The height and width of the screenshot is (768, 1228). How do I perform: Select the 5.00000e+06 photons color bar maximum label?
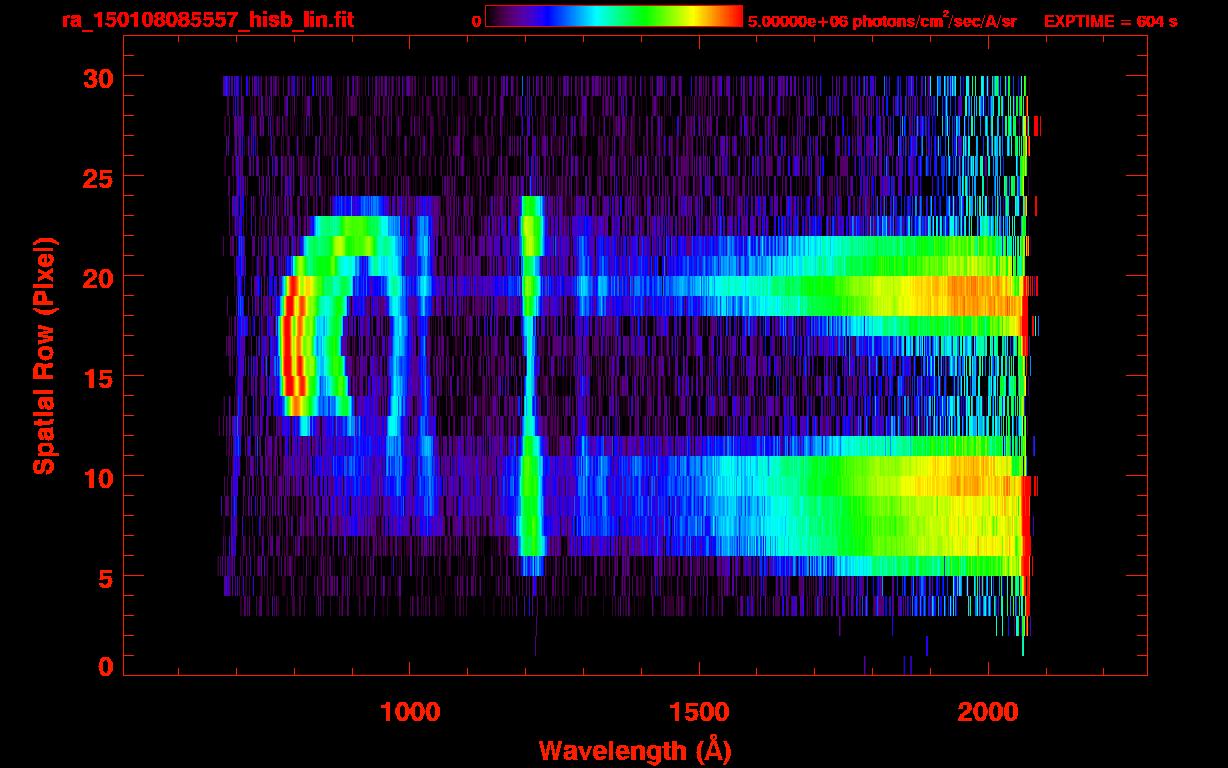[x=881, y=21]
